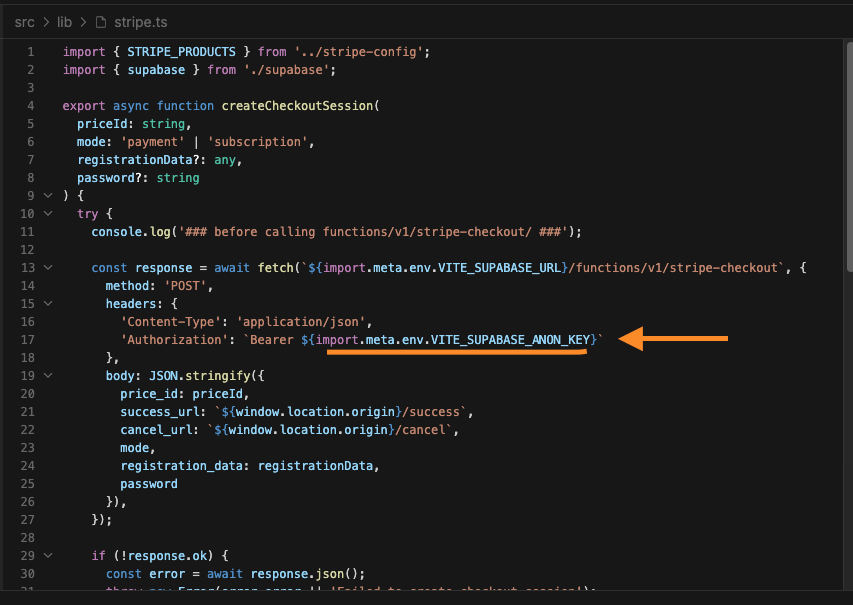Viewport: 853px width, 605px height.
Task: Collapse the fetch call at line 13
Action: click(48, 267)
